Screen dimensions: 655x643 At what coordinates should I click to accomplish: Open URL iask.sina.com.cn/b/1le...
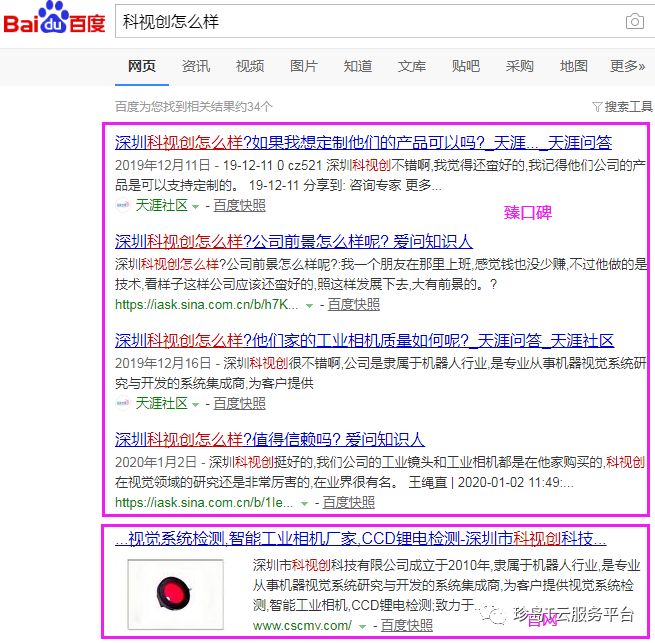click(204, 503)
